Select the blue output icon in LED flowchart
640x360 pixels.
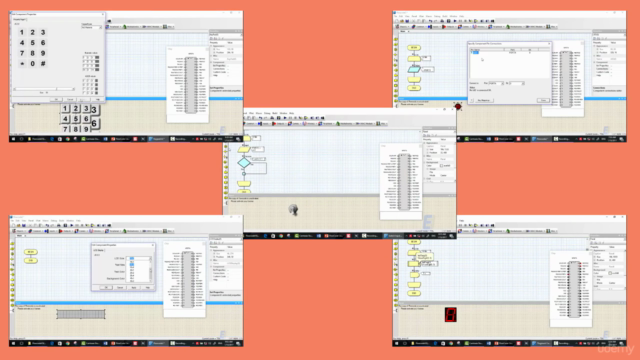click(x=414, y=70)
